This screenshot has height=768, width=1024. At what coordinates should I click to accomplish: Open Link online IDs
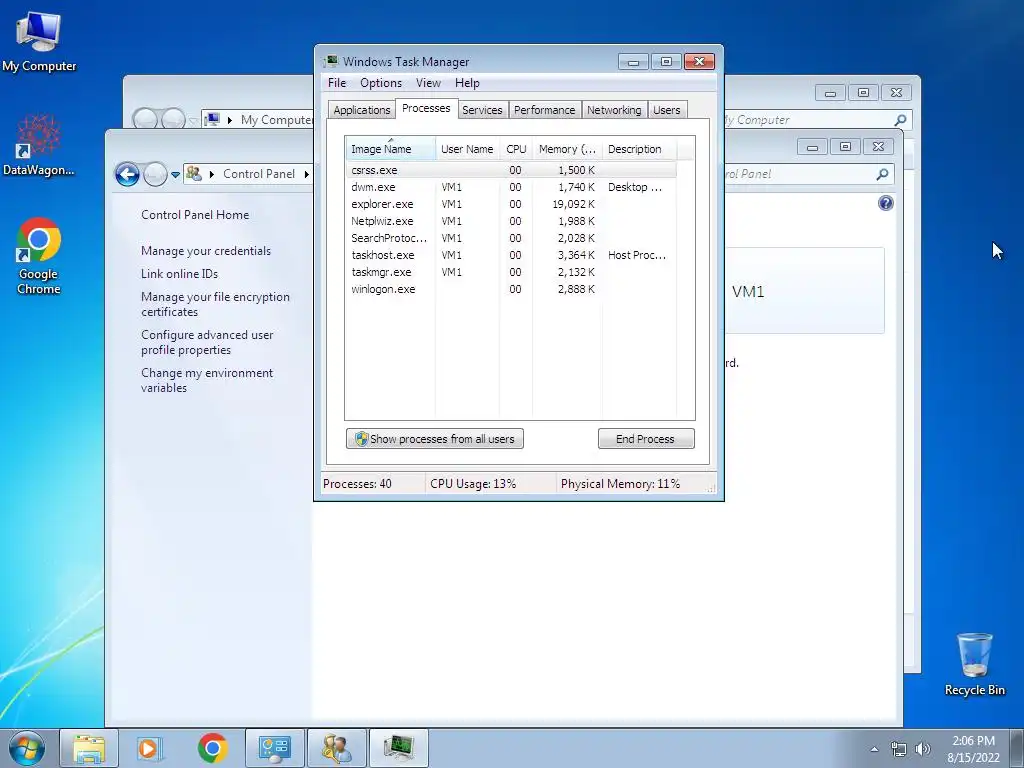coord(180,274)
